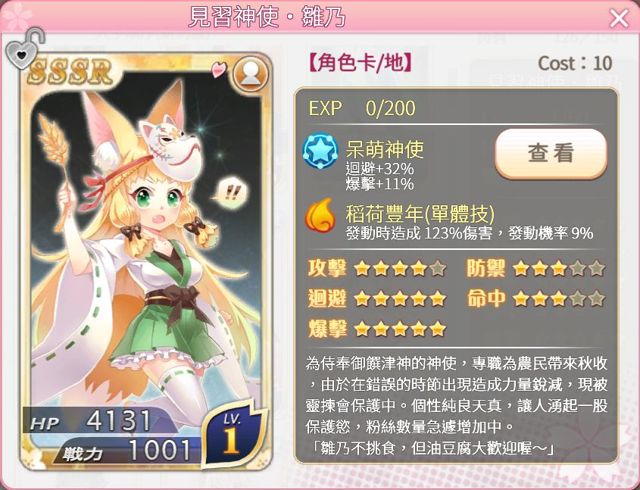Select the blue star 呆萌神使 ability icon
Screen dimensions: 640x490
pos(320,150)
